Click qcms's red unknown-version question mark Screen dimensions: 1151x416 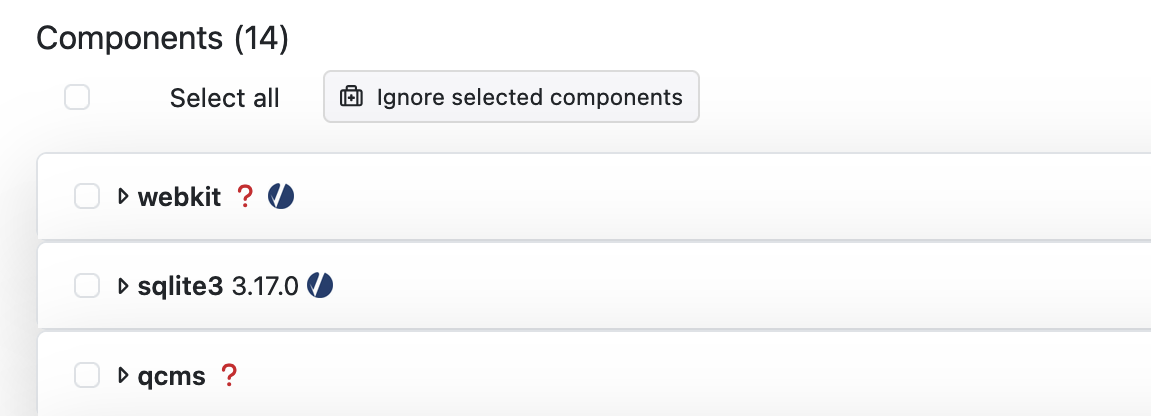point(229,376)
